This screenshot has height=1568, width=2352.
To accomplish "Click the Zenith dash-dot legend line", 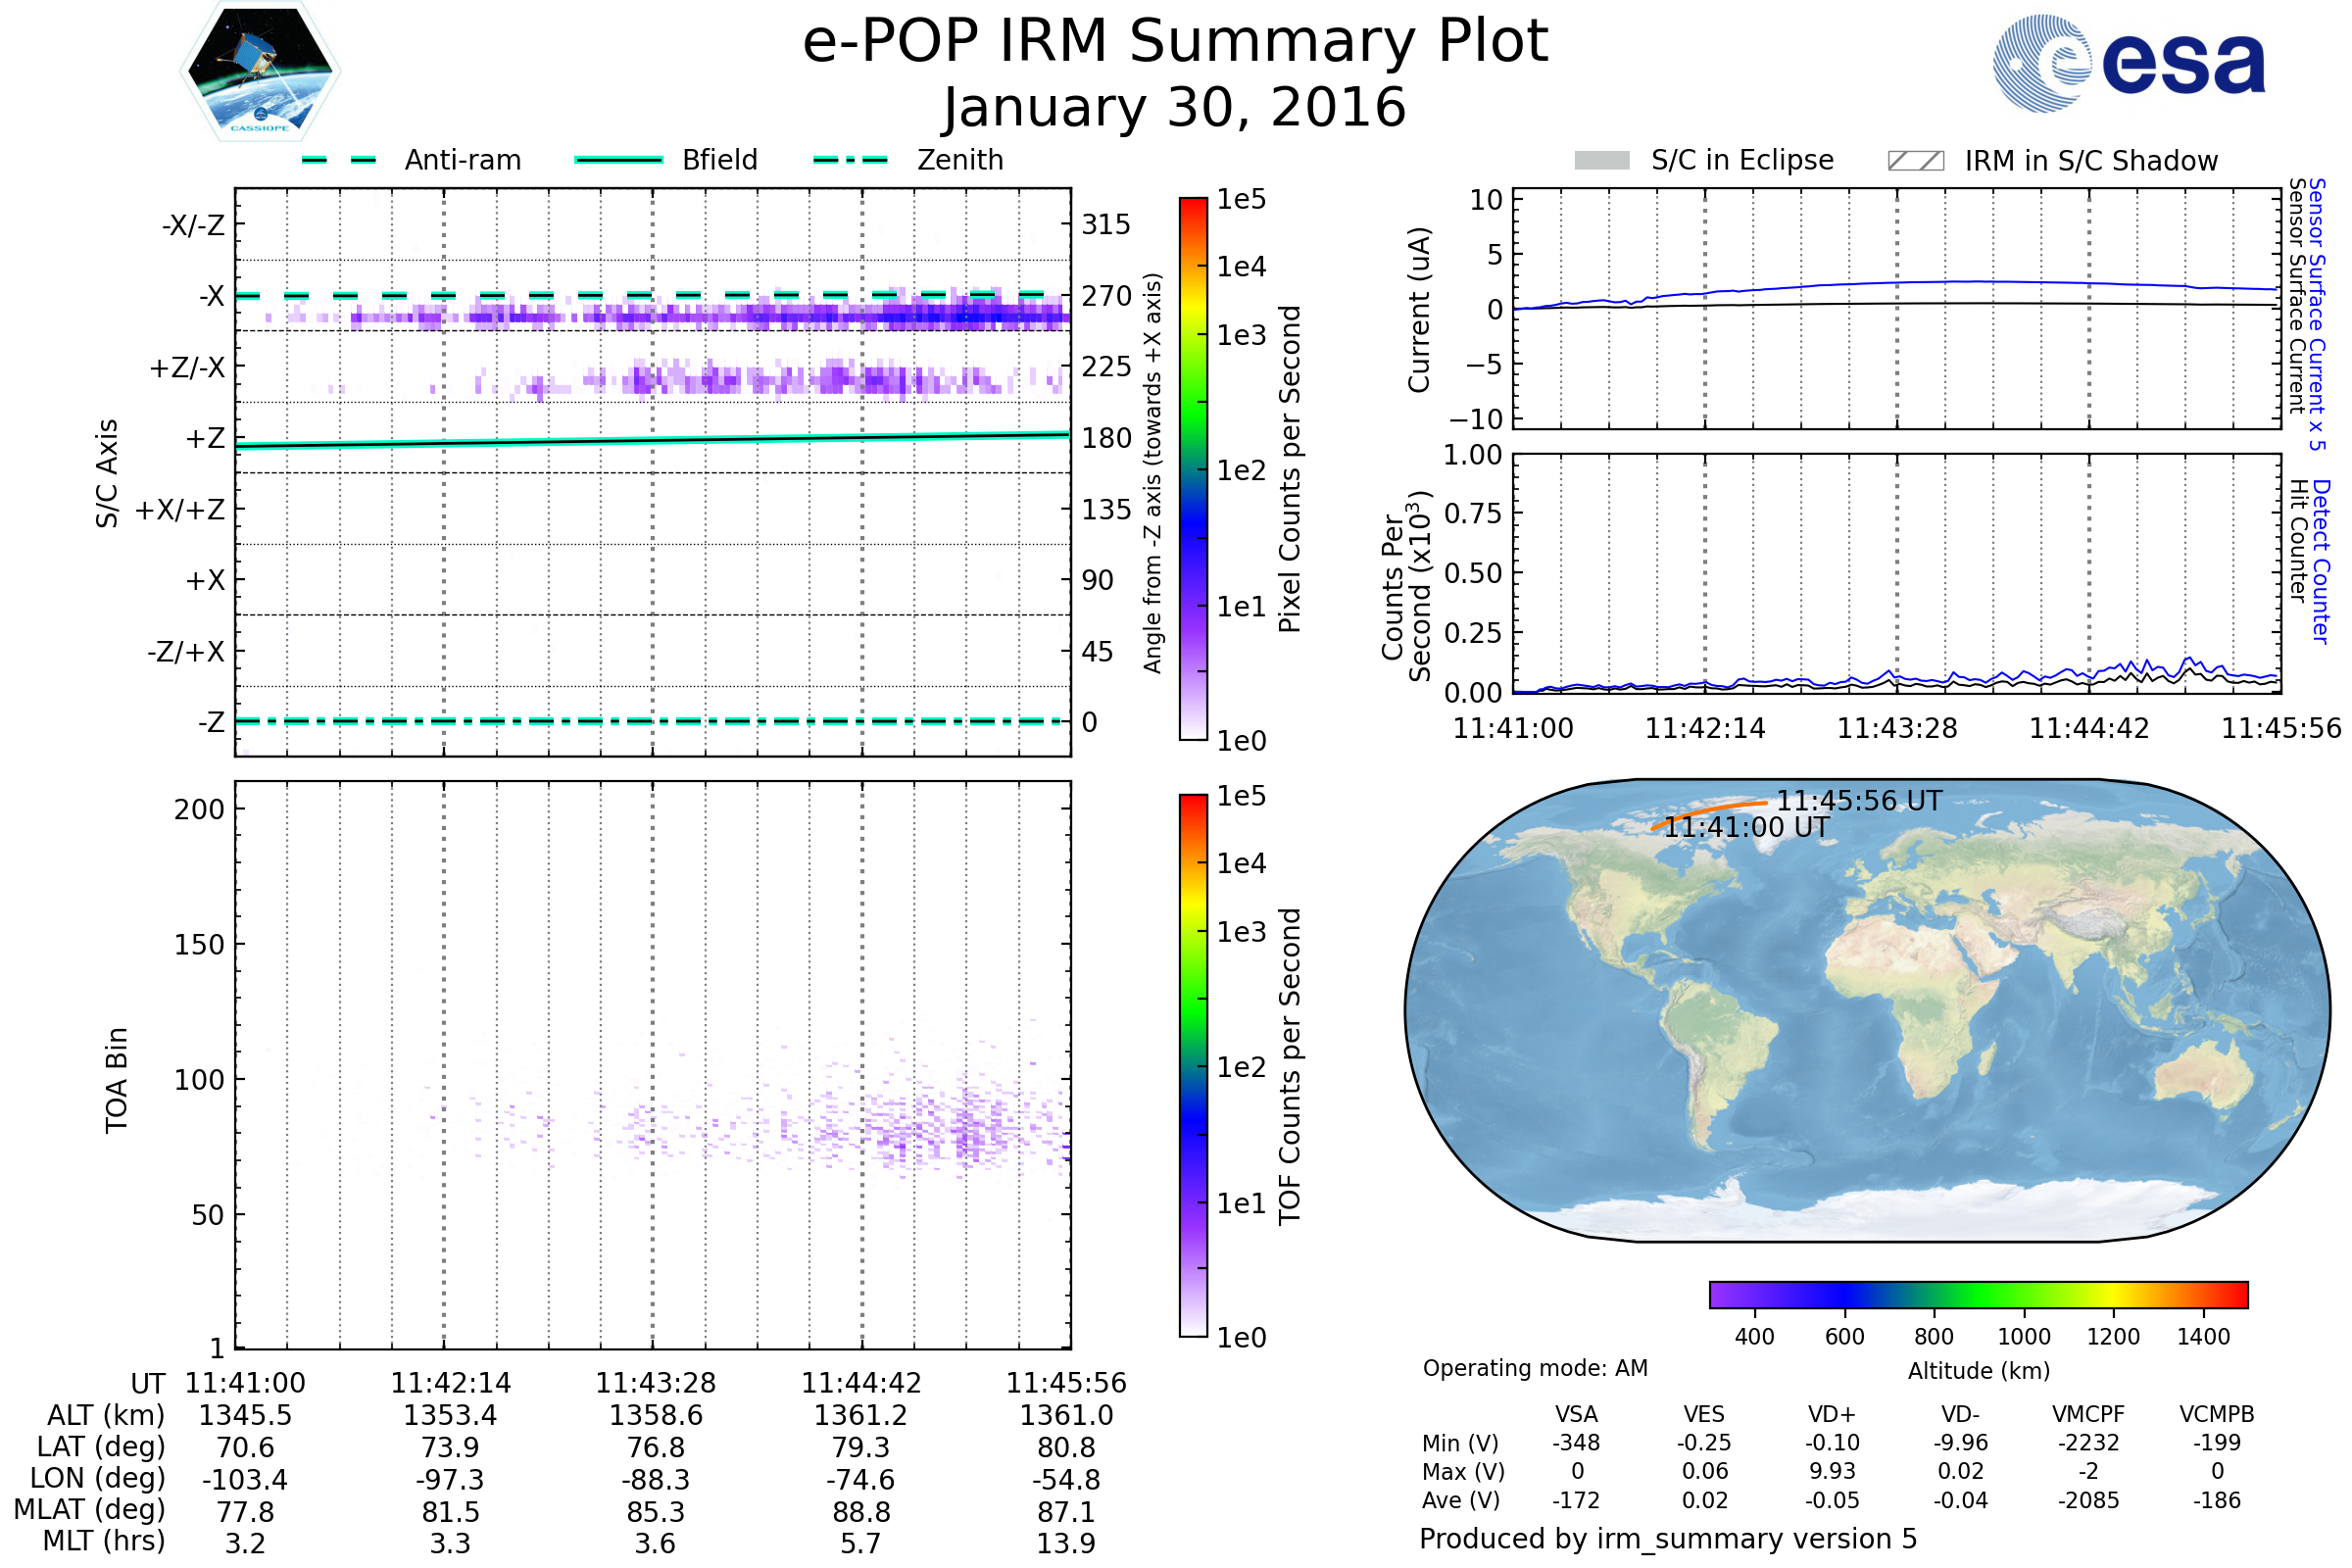I will point(850,160).
